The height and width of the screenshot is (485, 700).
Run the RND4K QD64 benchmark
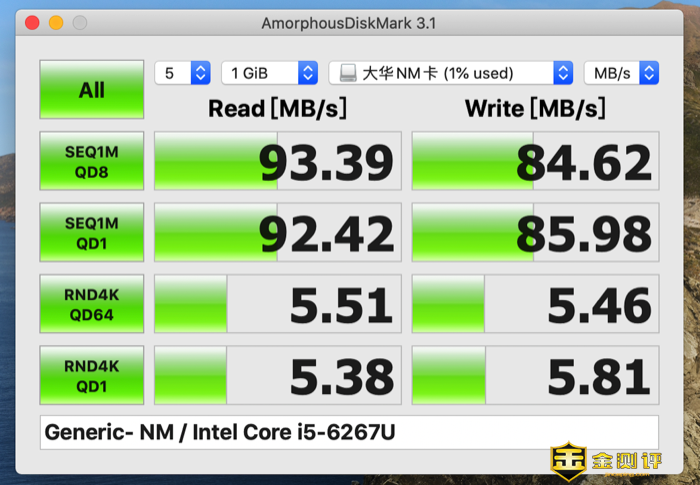coord(92,304)
